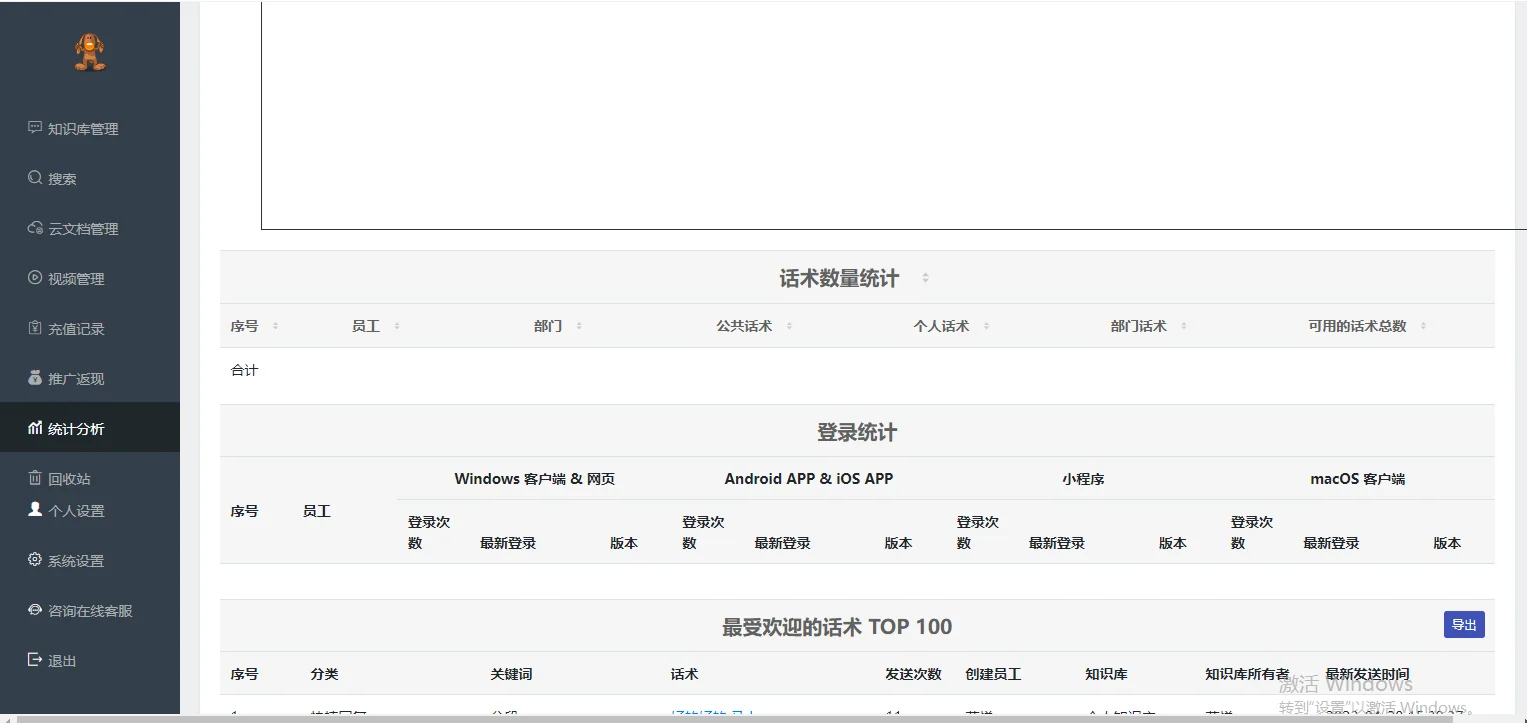Click the 回收站 trash icon
Screen dimensions: 1527x723
coord(35,478)
